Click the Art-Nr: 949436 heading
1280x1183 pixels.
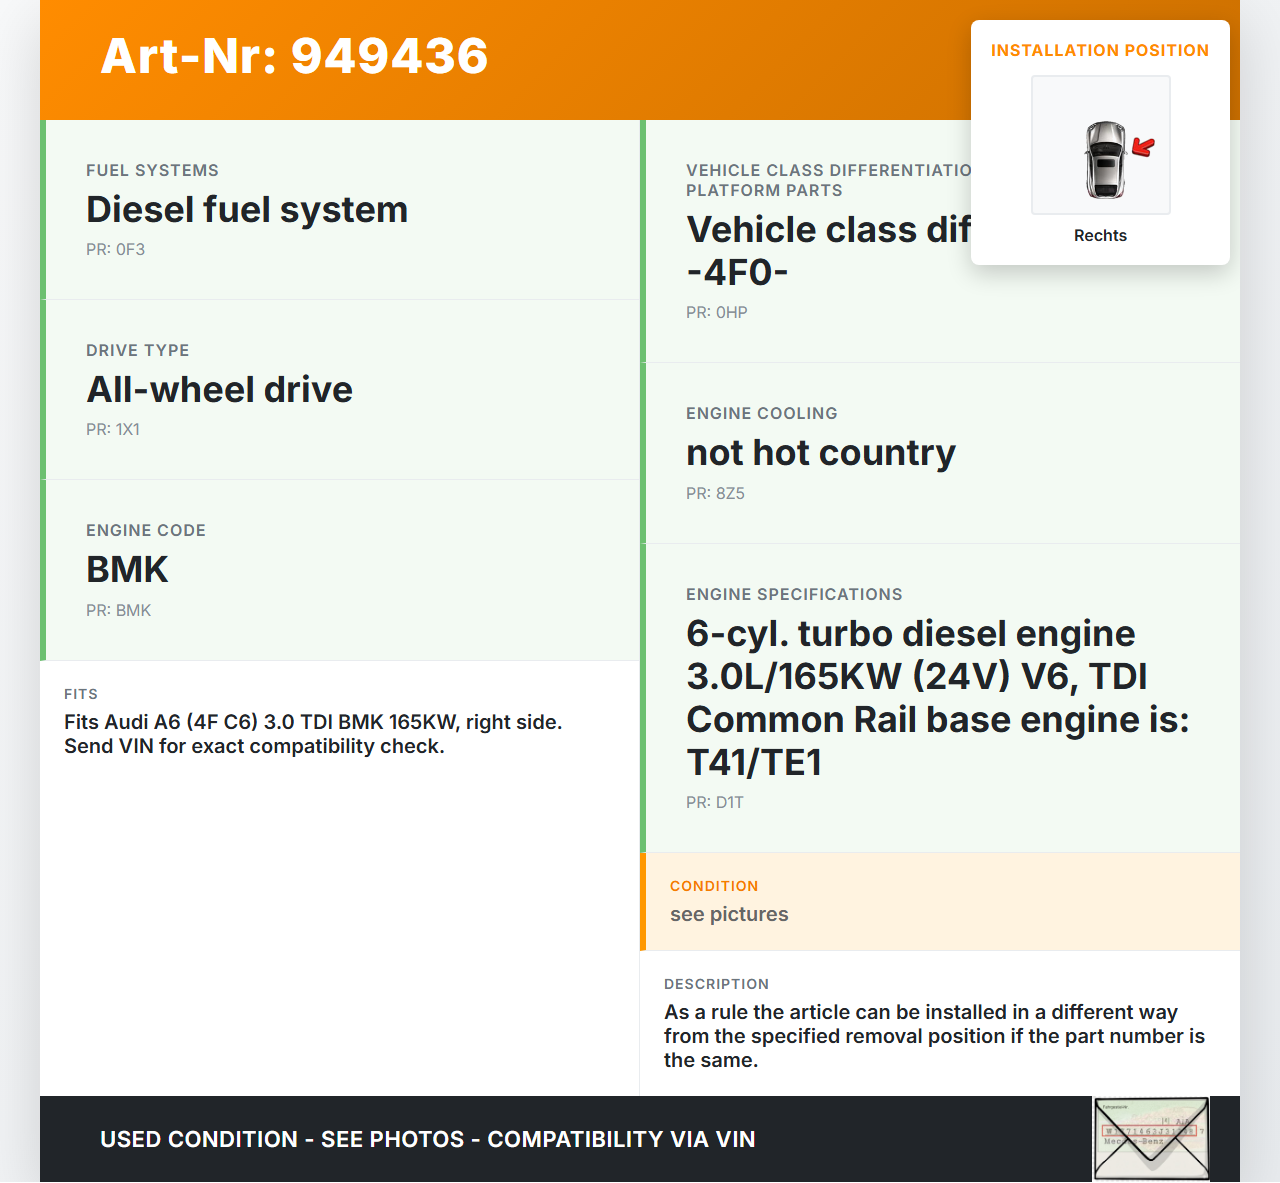point(294,56)
